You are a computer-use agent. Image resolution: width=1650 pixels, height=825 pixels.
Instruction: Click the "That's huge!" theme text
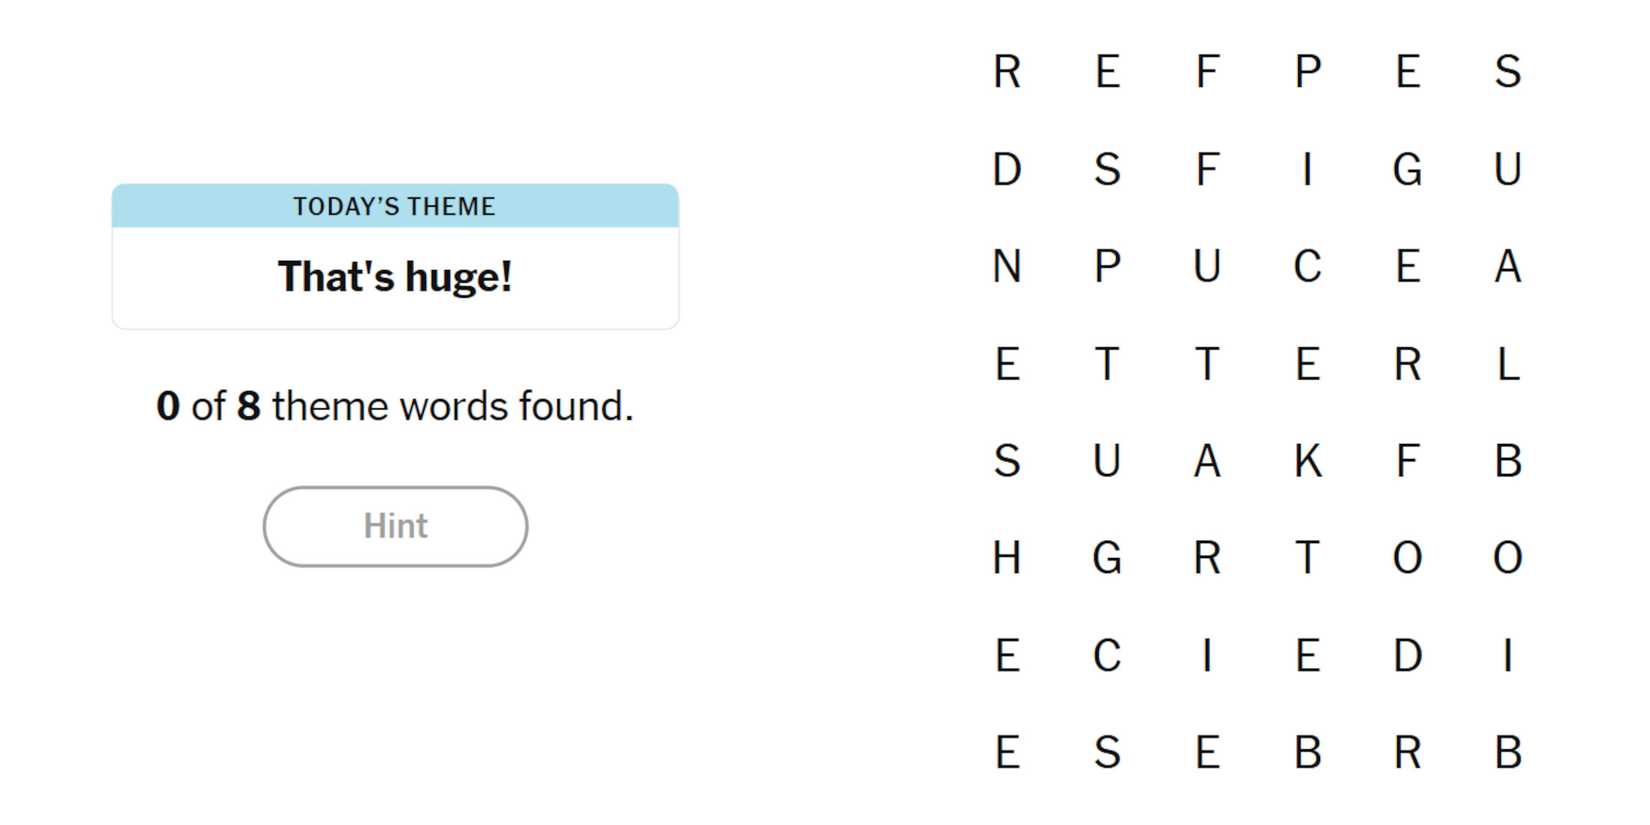[395, 277]
